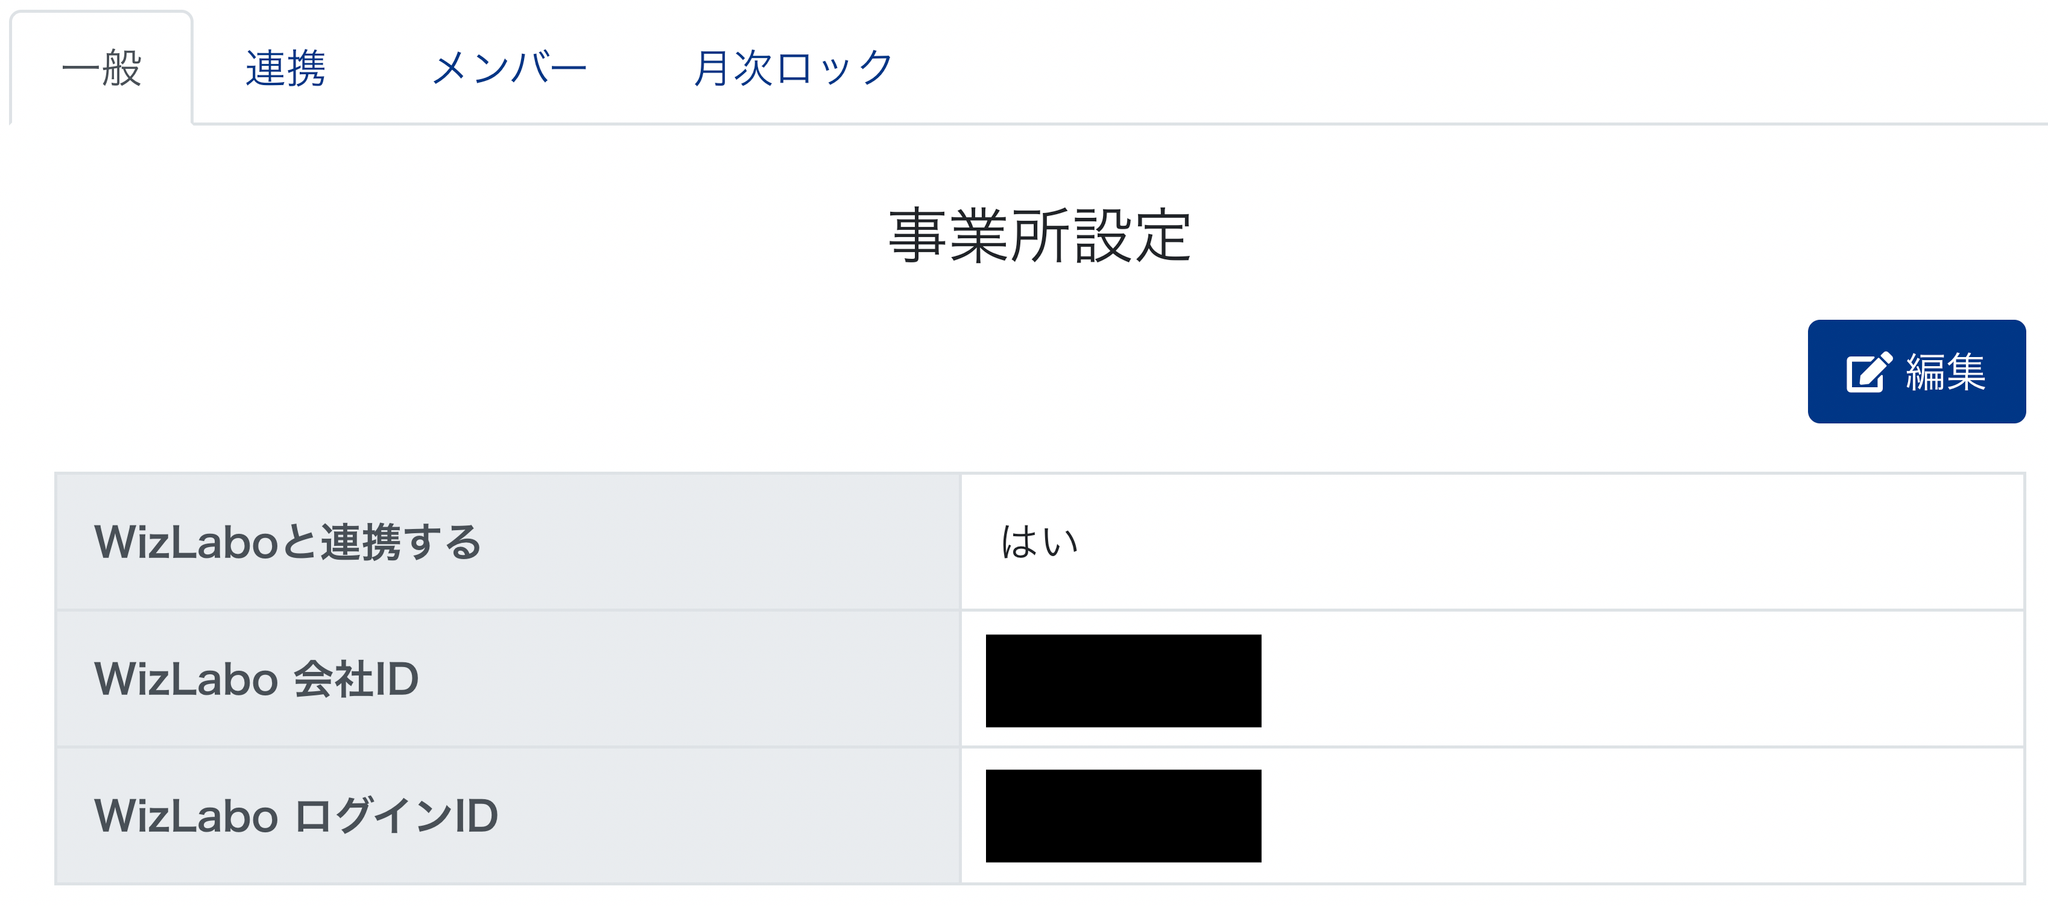Click the blacked-out 会社ID value
The image size is (2048, 906).
click(x=1123, y=680)
